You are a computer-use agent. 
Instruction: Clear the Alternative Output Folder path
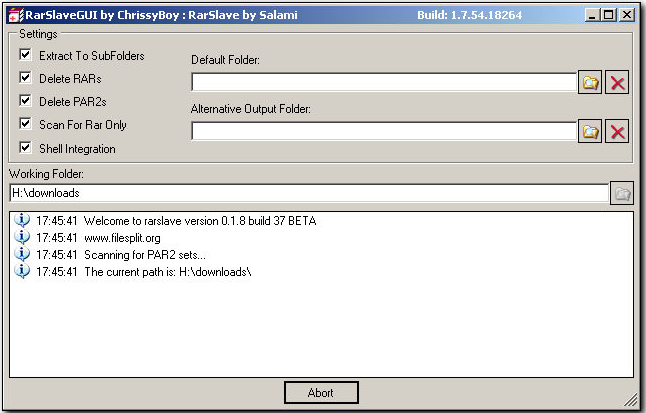coord(617,131)
